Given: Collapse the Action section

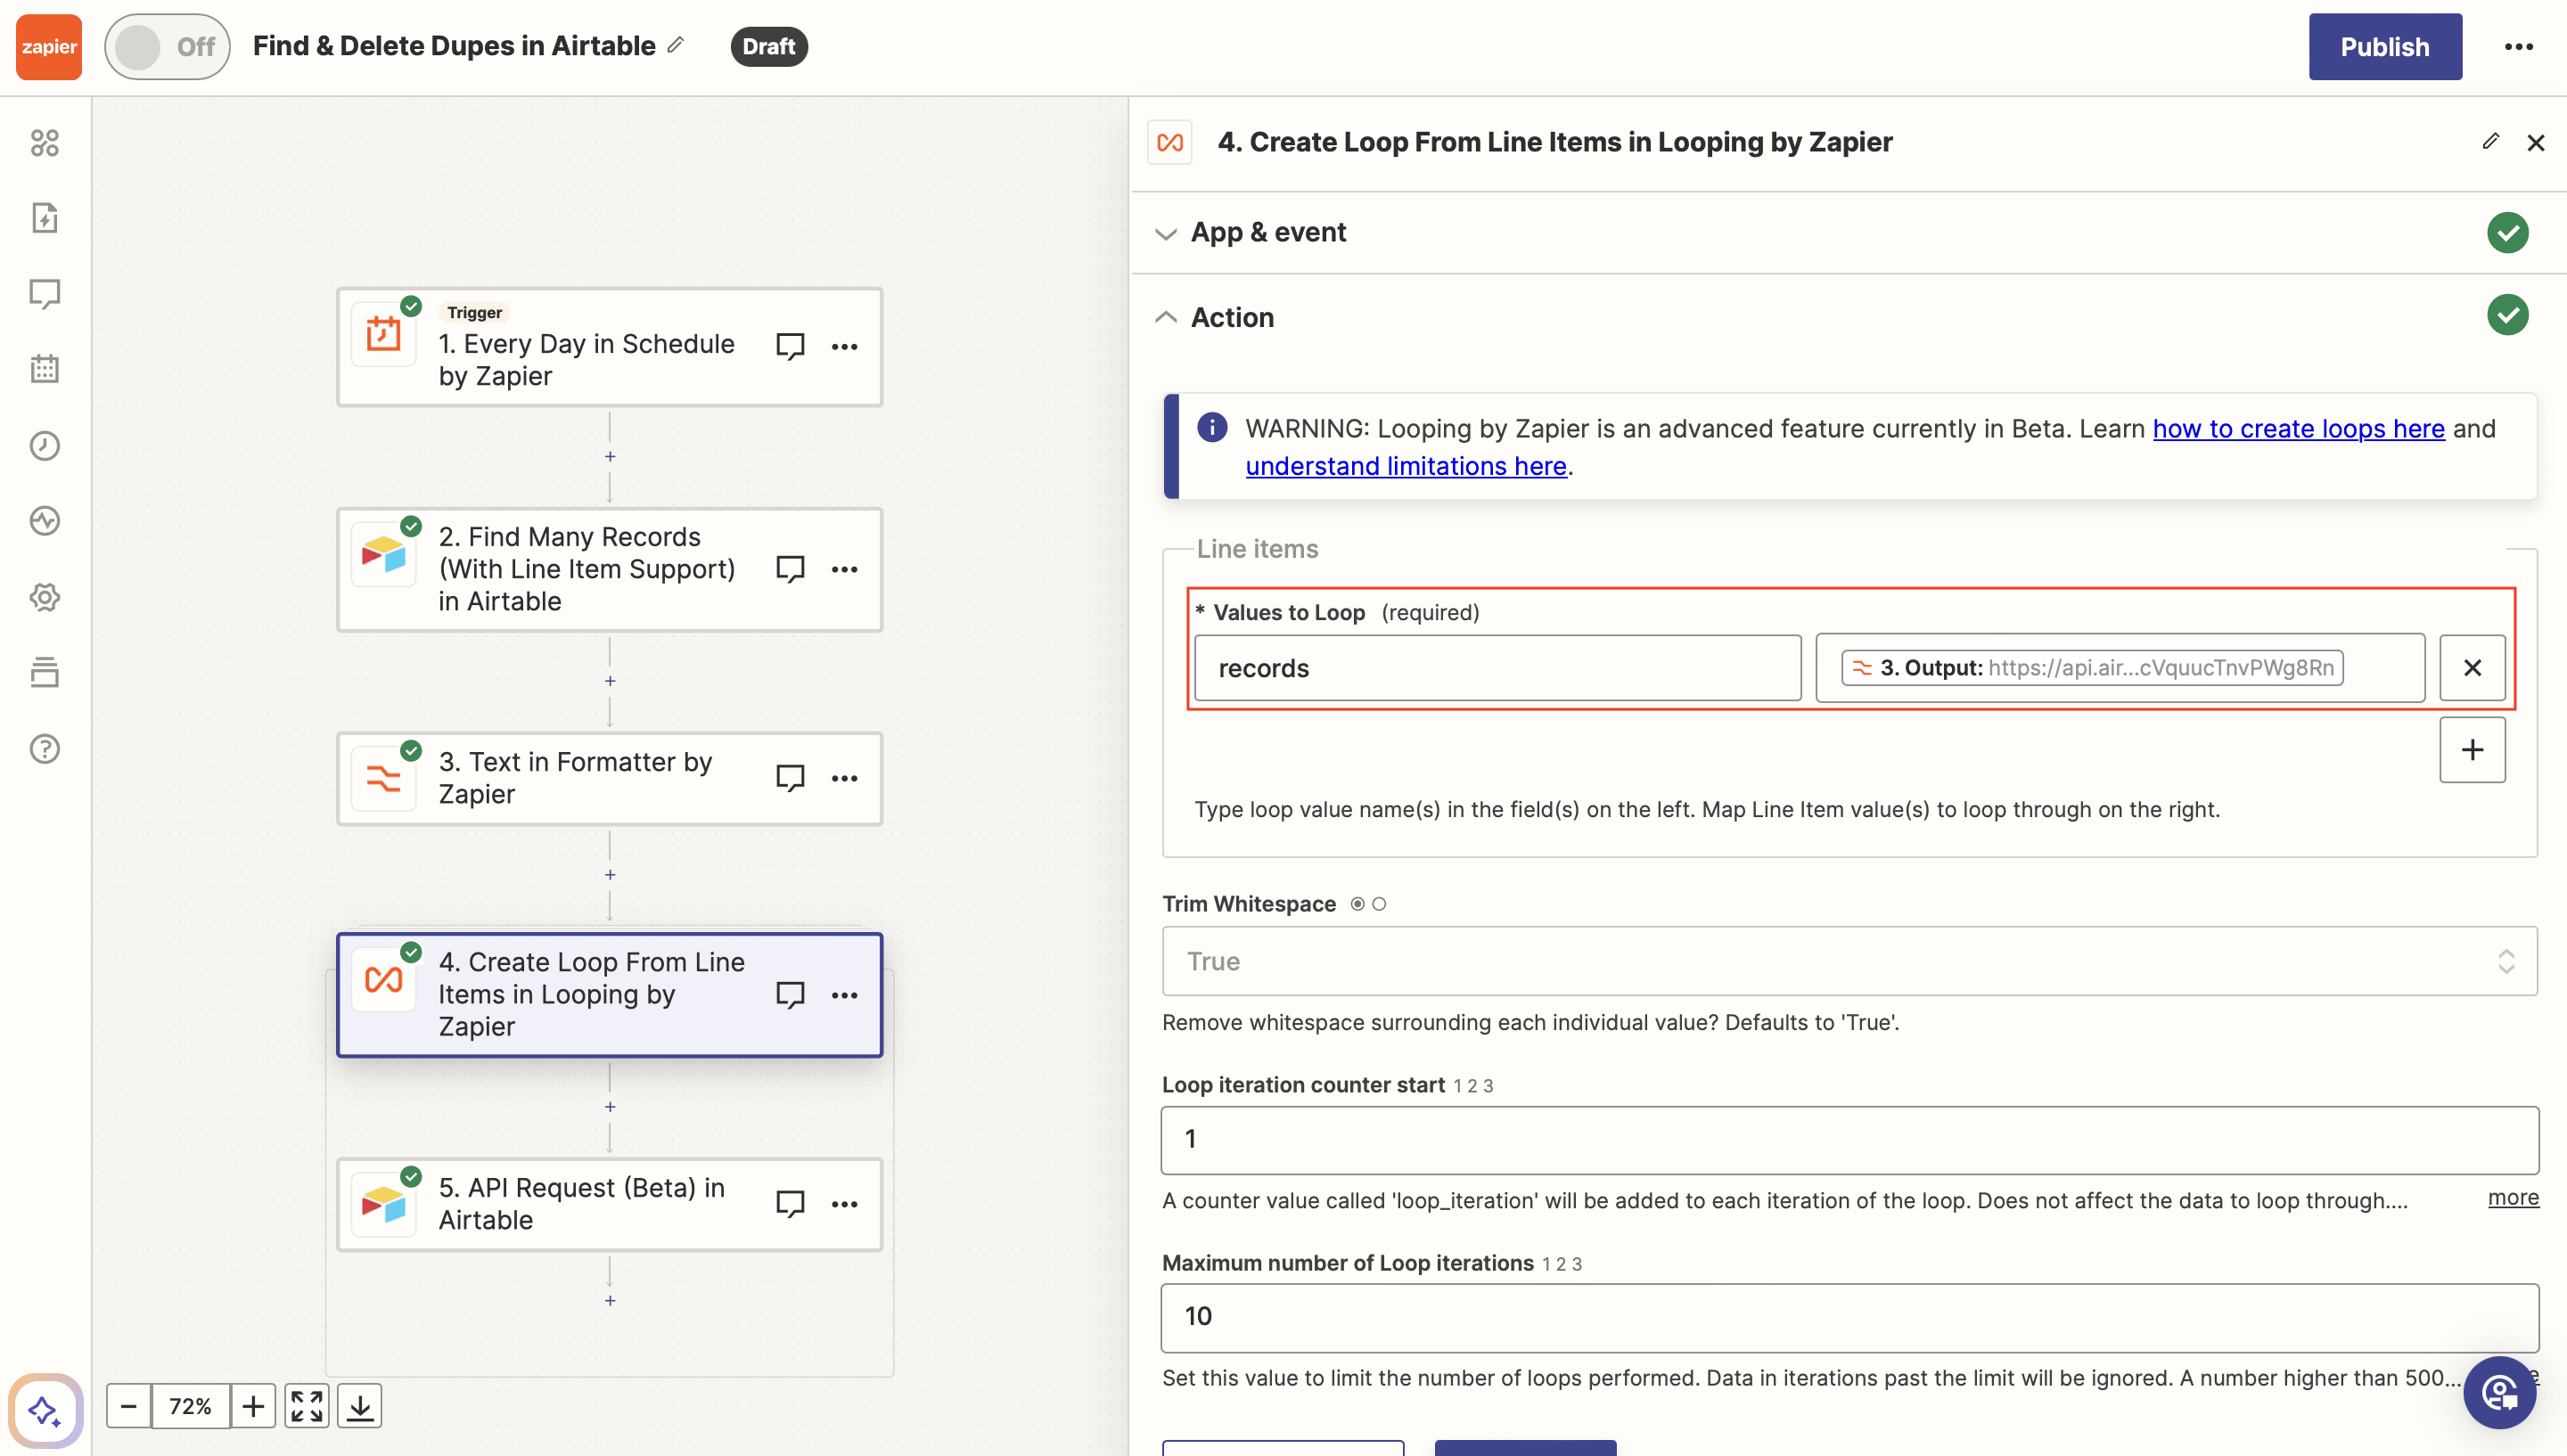Looking at the screenshot, I should pyautogui.click(x=1232, y=317).
